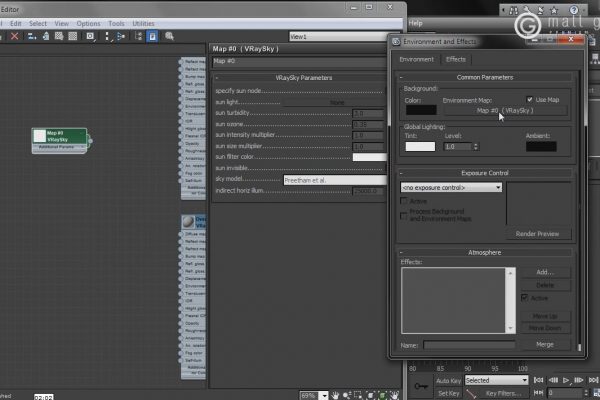Click the assign material to selection icon
The width and height of the screenshot is (600, 400).
pos(46,36)
